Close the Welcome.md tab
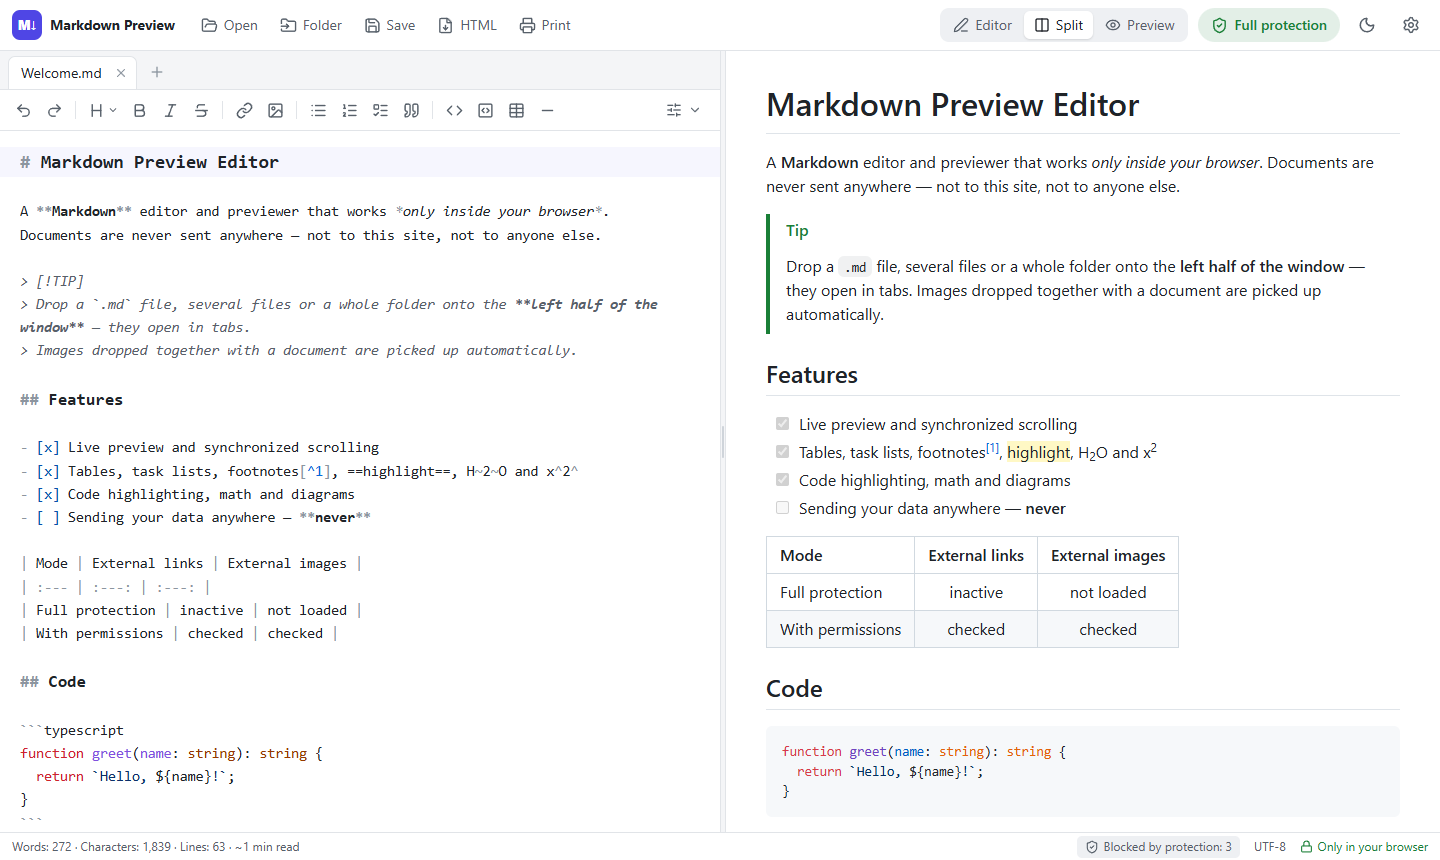This screenshot has width=1440, height=860. pos(121,73)
